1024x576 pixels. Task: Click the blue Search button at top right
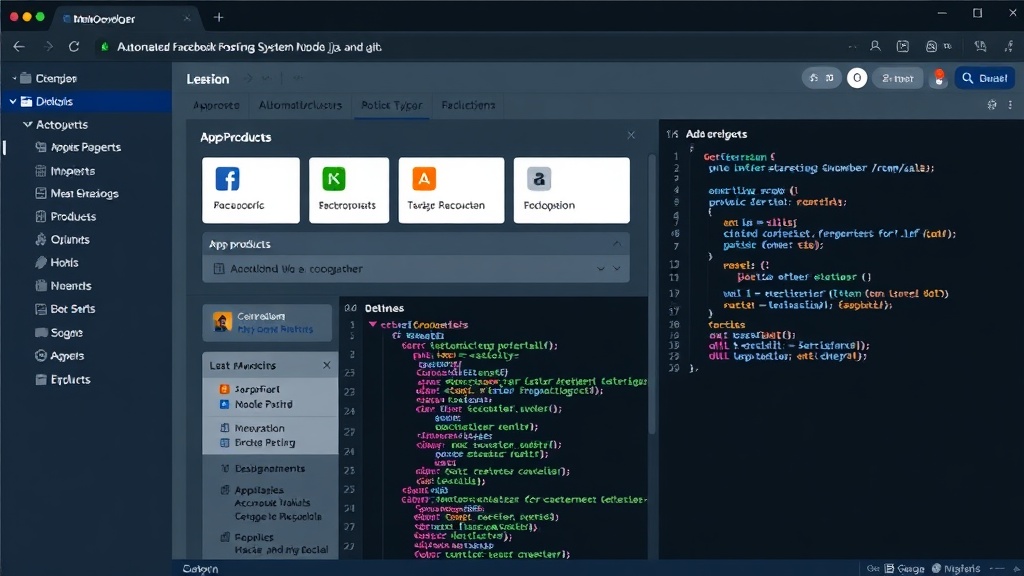(x=985, y=78)
